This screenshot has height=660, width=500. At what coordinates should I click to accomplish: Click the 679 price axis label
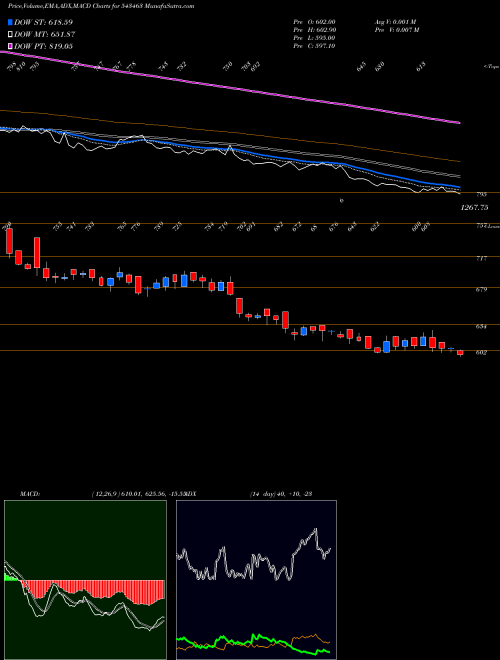(x=481, y=290)
